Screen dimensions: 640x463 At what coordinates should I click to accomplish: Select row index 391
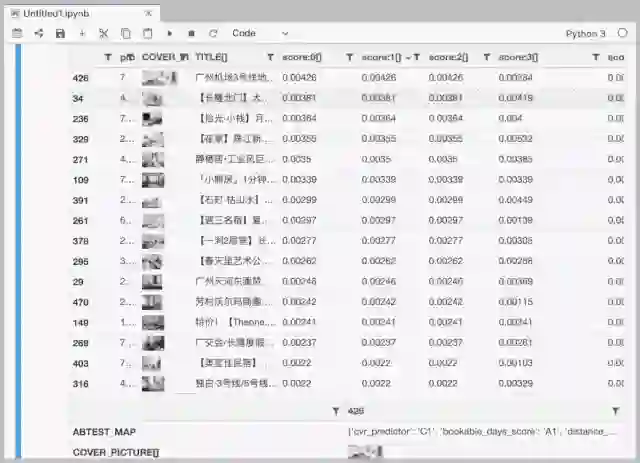coord(80,200)
